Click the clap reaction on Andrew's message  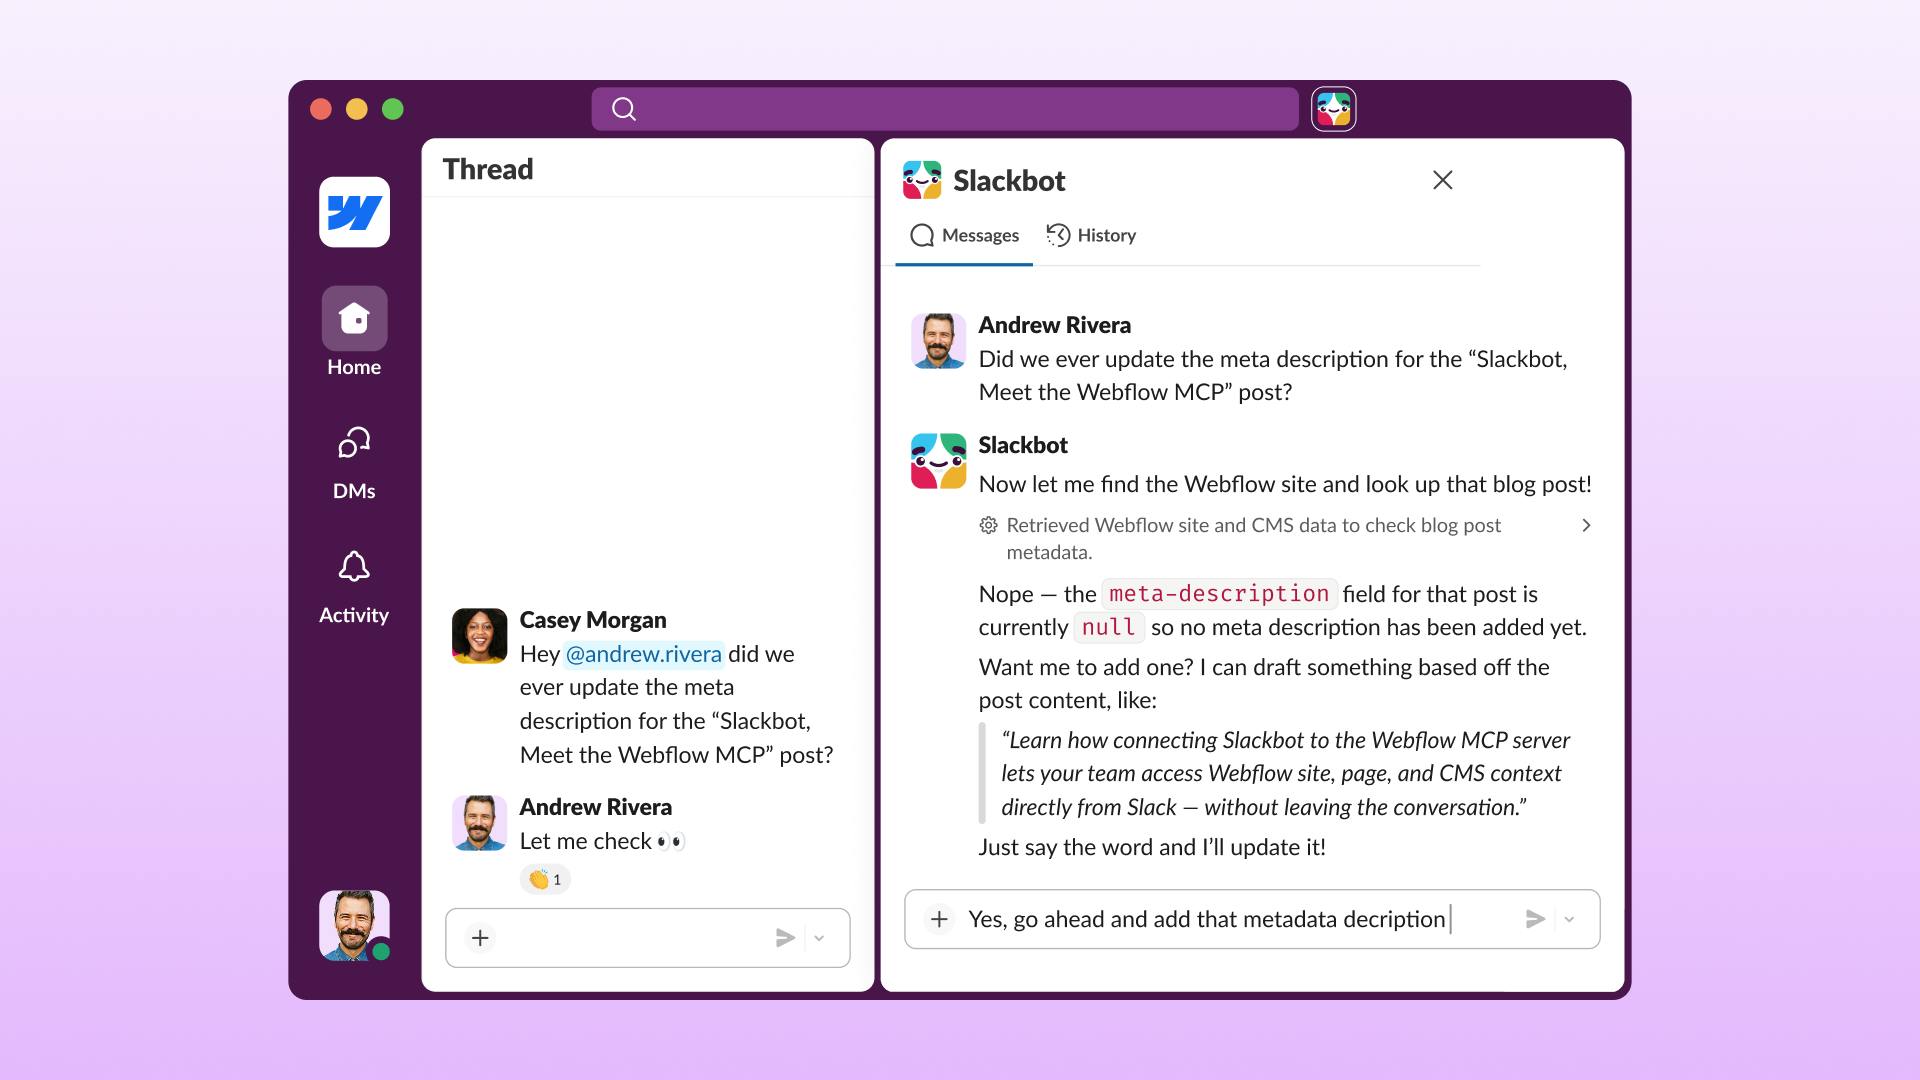tap(545, 879)
